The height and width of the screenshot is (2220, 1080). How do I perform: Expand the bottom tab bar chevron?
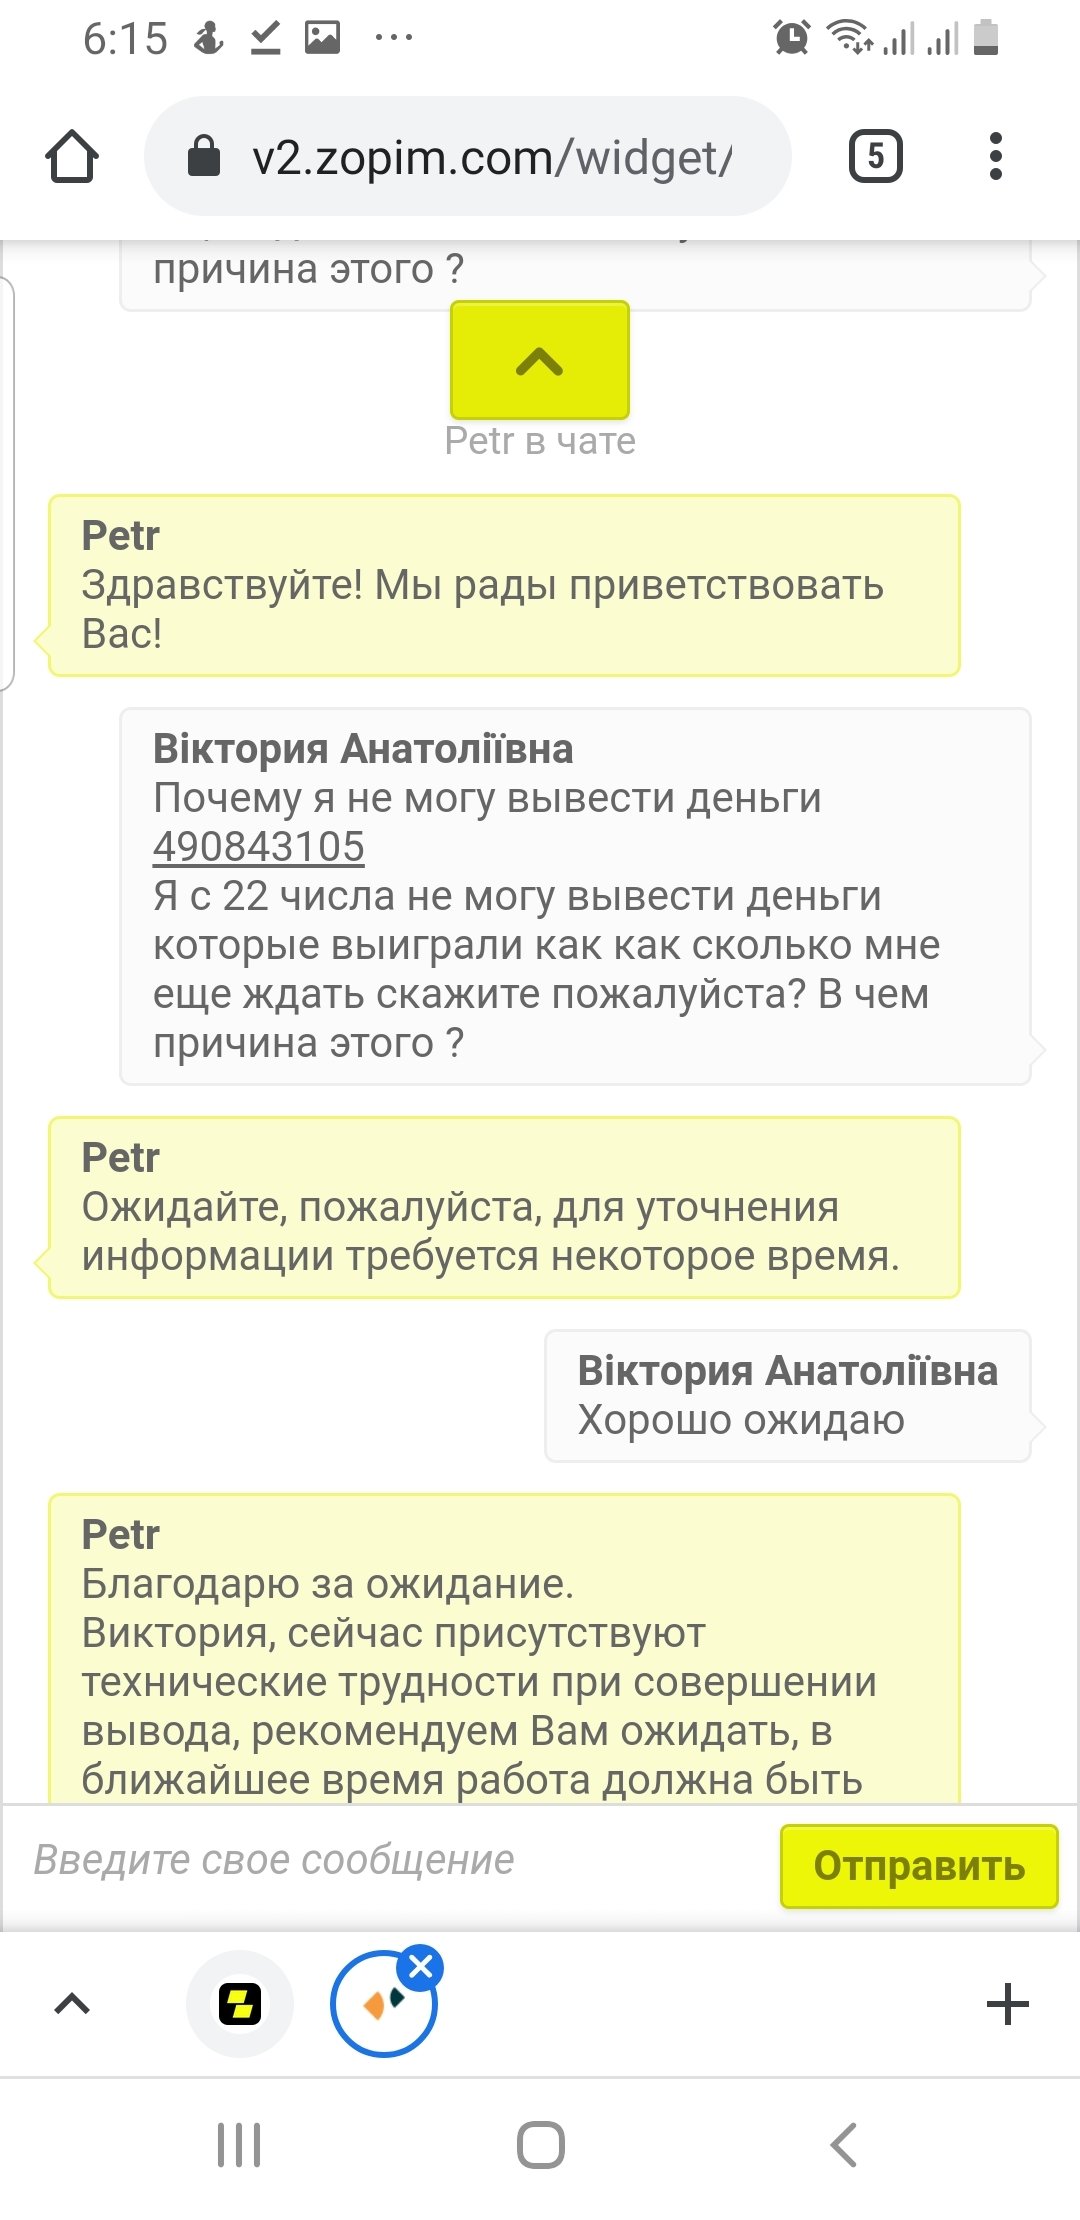pos(72,2003)
